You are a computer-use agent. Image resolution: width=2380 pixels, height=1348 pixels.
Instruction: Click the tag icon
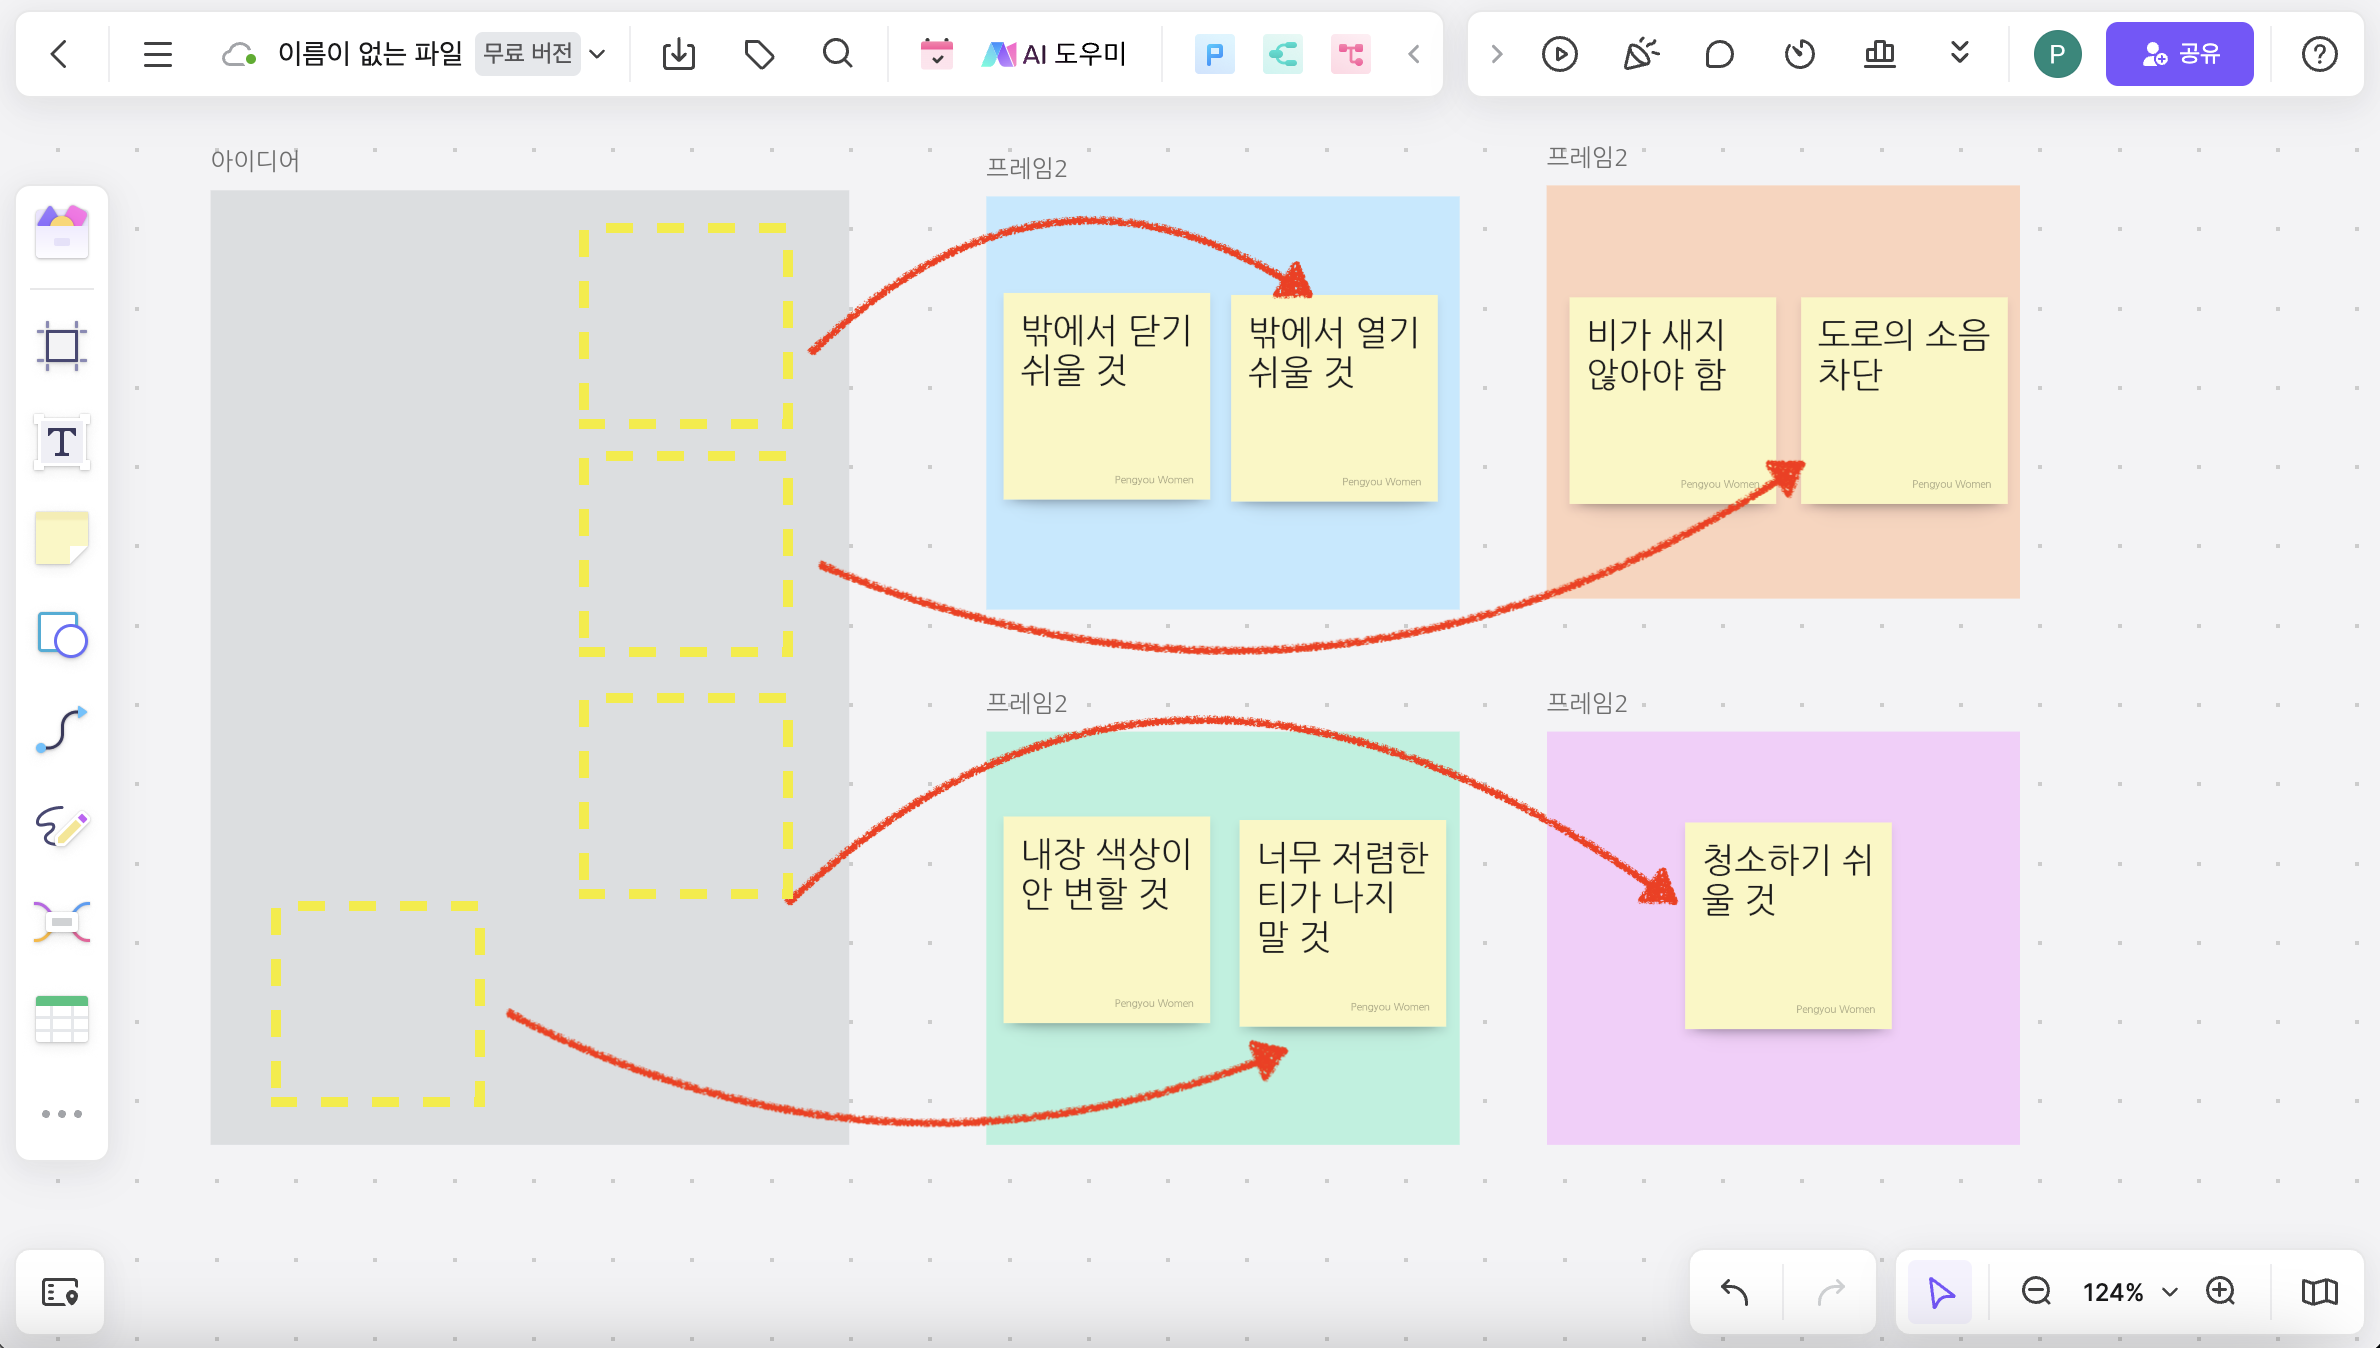pos(759,54)
